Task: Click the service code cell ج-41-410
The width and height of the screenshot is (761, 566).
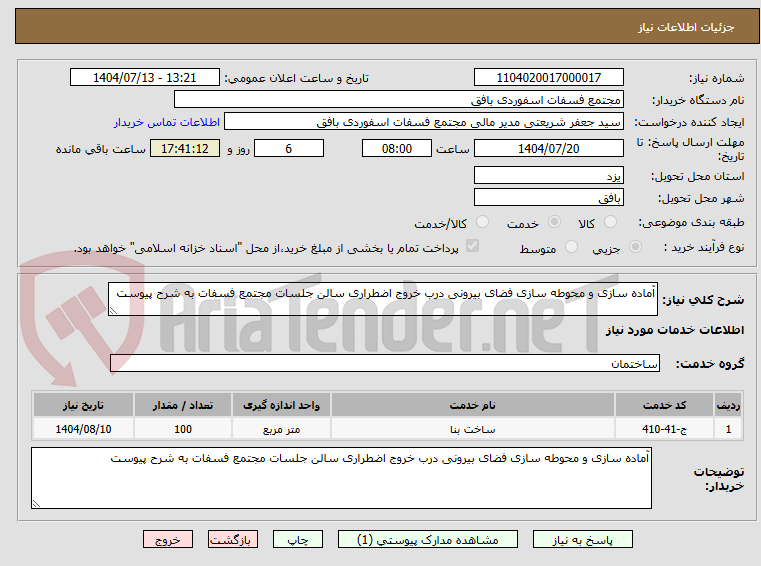Action: (664, 429)
